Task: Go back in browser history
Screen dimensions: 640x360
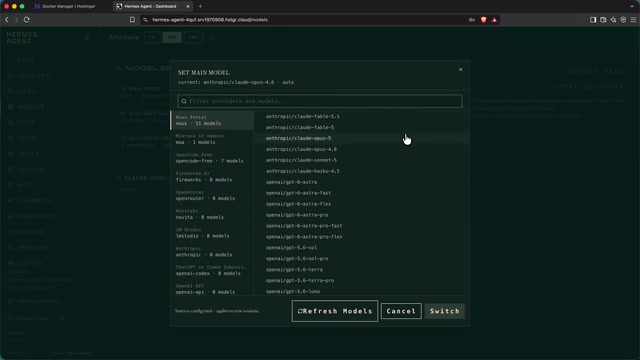Action: [x=7, y=20]
